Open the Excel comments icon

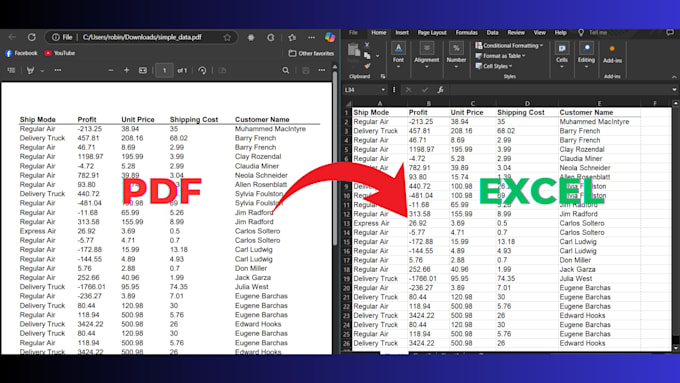pyautogui.click(x=670, y=33)
